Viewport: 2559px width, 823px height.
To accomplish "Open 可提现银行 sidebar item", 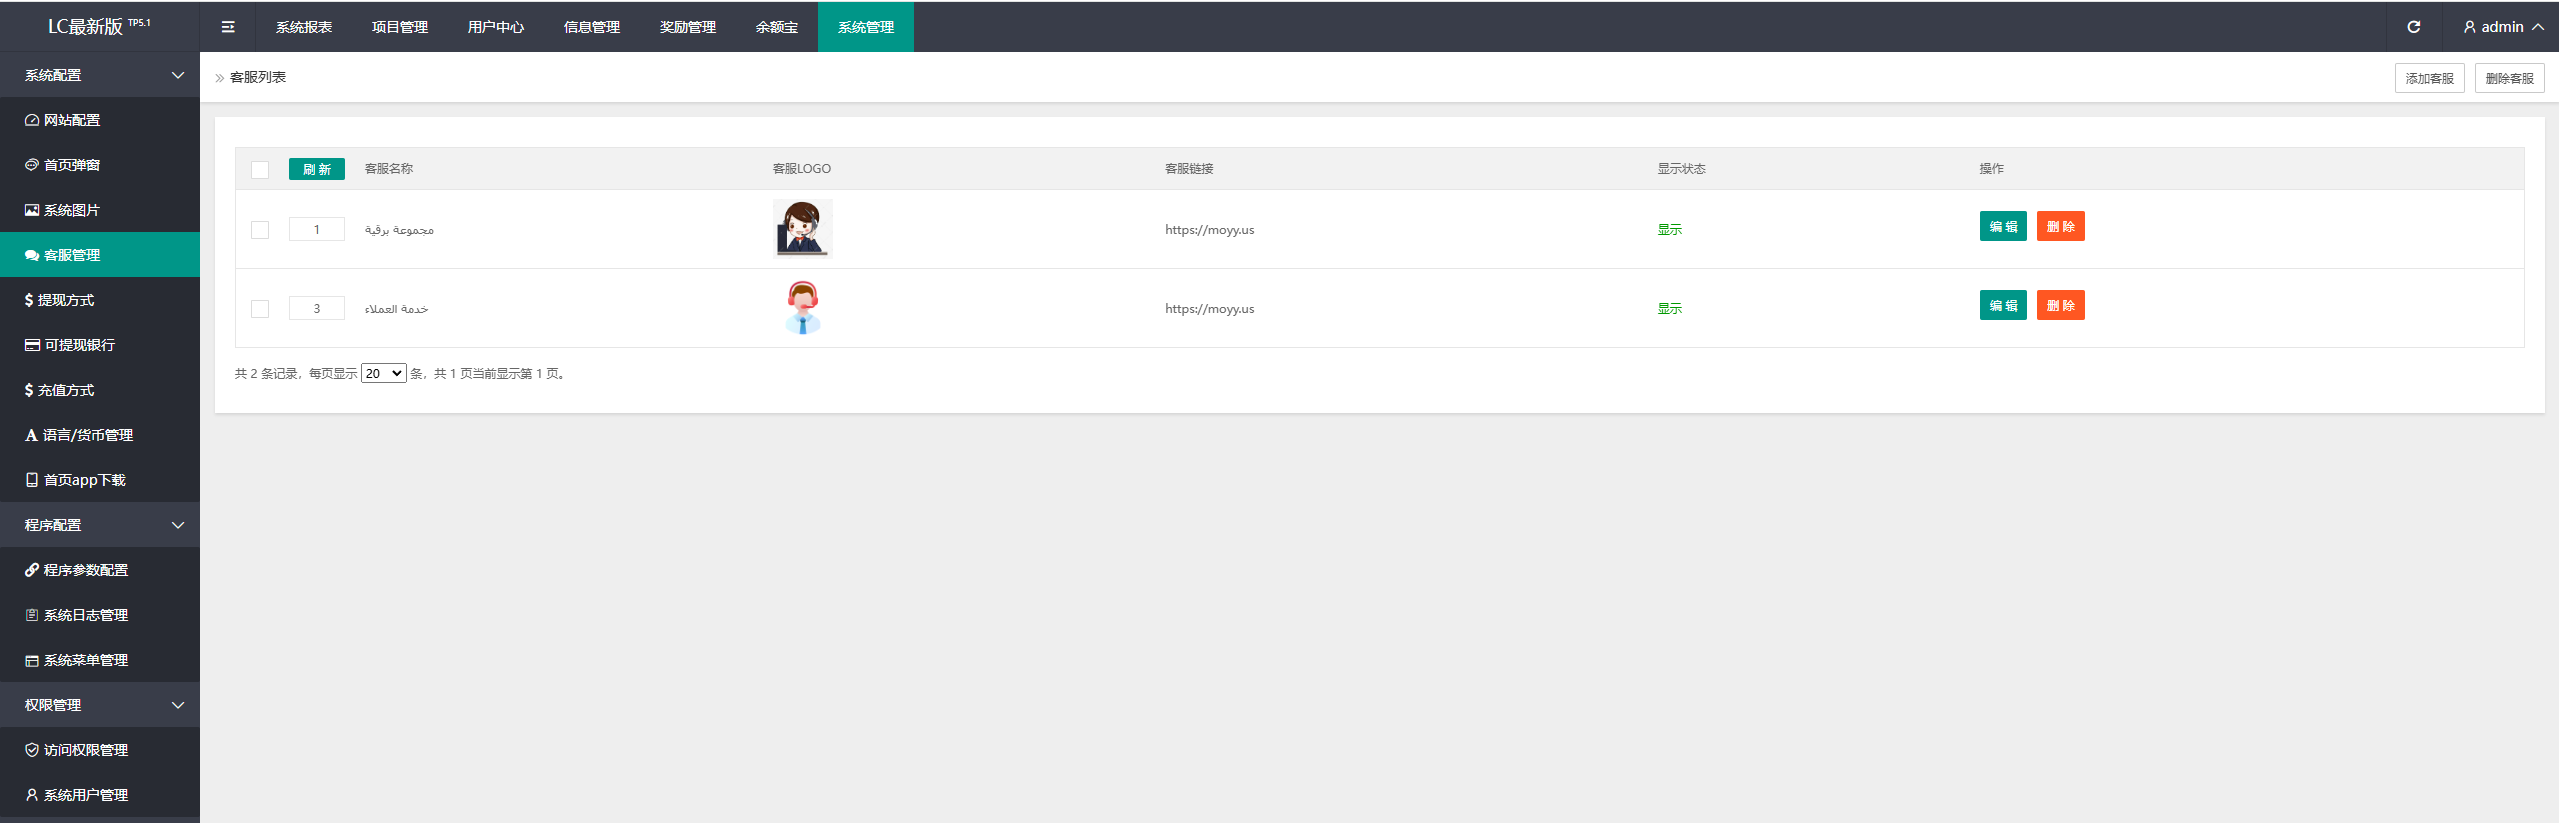I will (80, 345).
